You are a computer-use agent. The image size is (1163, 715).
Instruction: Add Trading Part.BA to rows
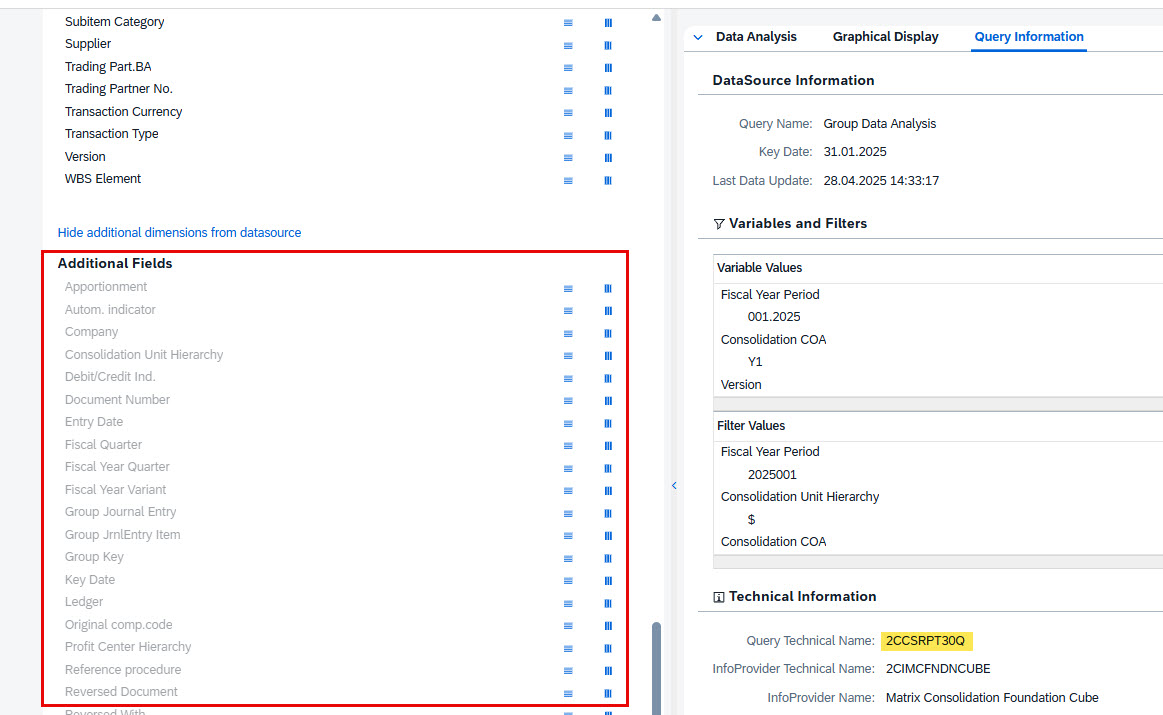(x=568, y=67)
